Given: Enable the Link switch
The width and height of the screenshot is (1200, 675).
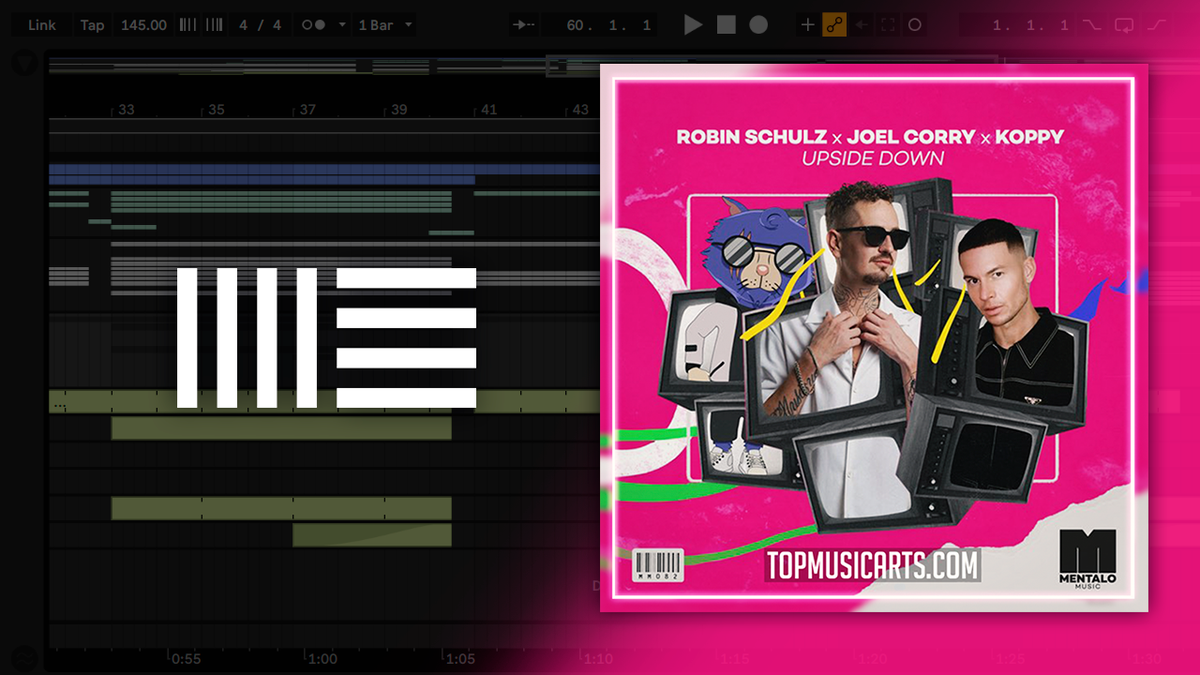Looking at the screenshot, I should (x=42, y=24).
